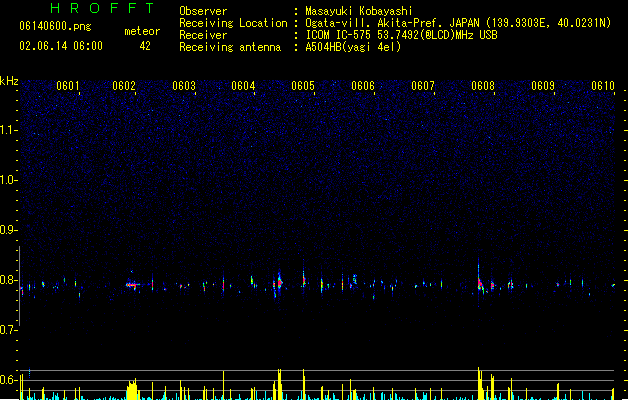Click the kHz axis unit label
This screenshot has width=629, height=400.
coord(9,81)
